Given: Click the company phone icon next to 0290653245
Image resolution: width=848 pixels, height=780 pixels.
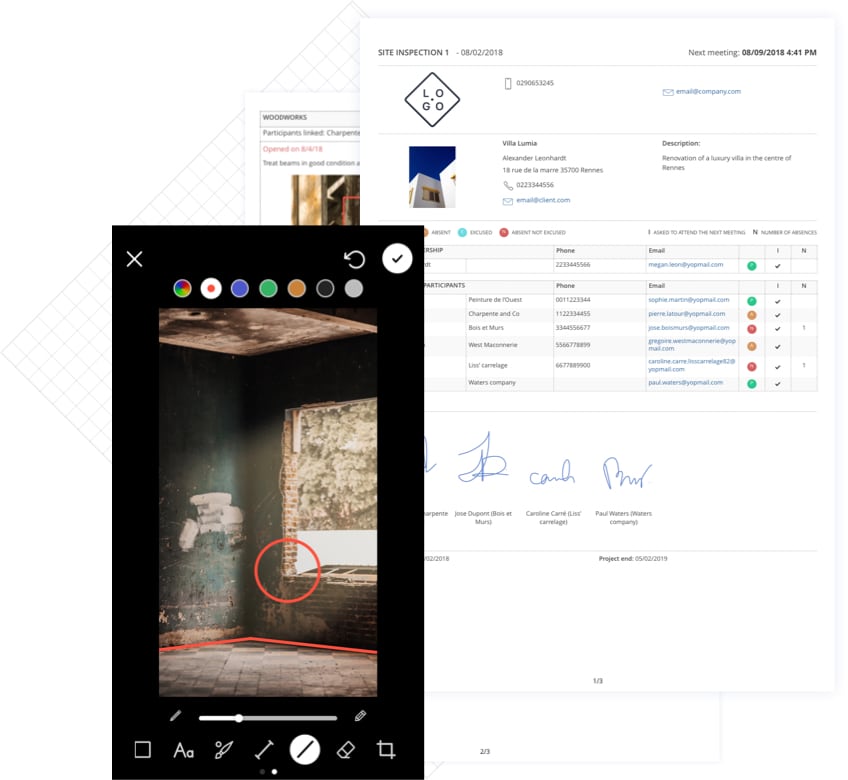Looking at the screenshot, I should [x=508, y=83].
